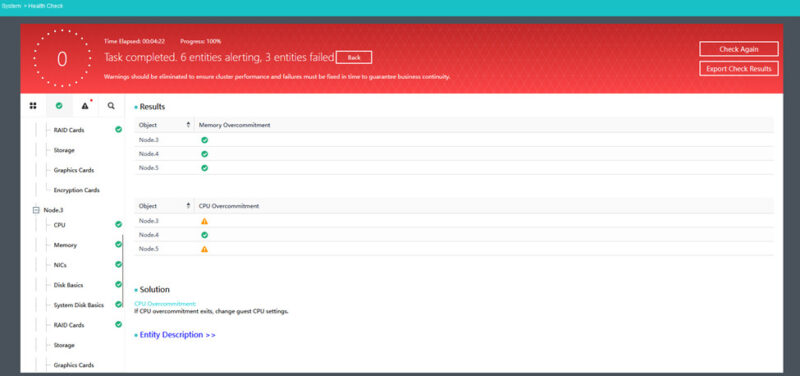800x376 pixels.
Task: Select NICs under Node.3
Action: [60, 265]
